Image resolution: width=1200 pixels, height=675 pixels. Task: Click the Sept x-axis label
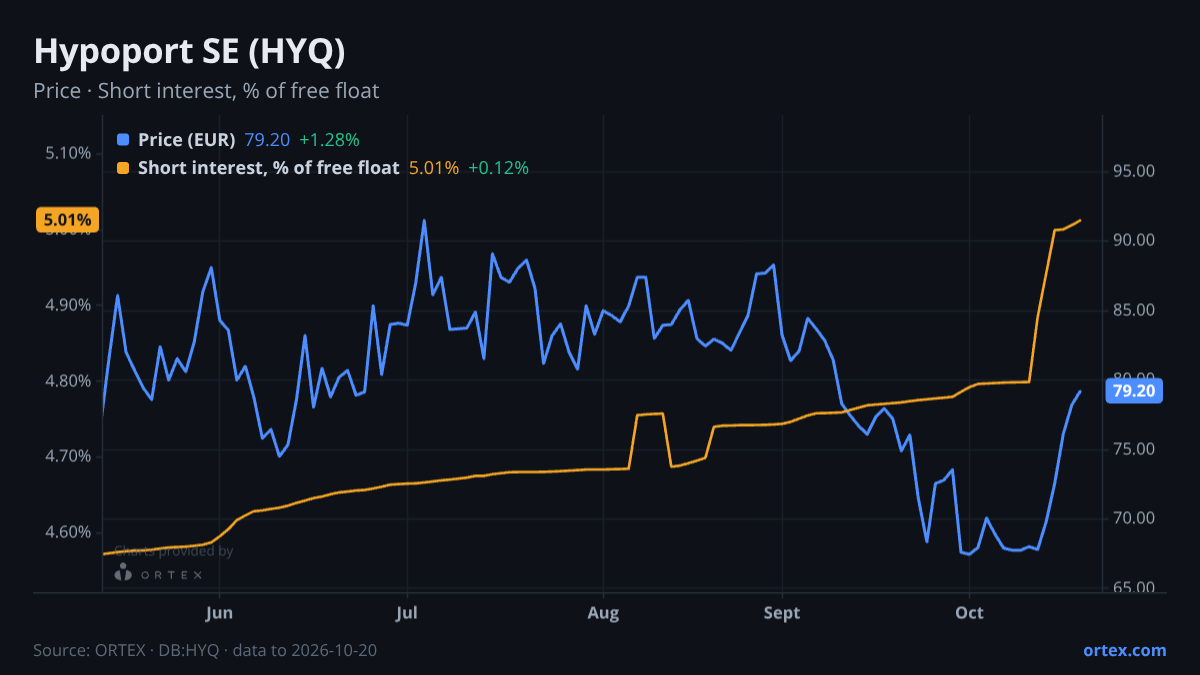tap(782, 613)
